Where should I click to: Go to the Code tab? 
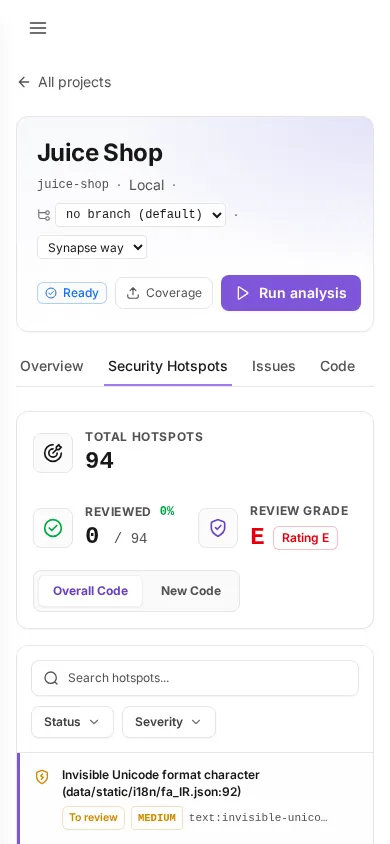337,366
